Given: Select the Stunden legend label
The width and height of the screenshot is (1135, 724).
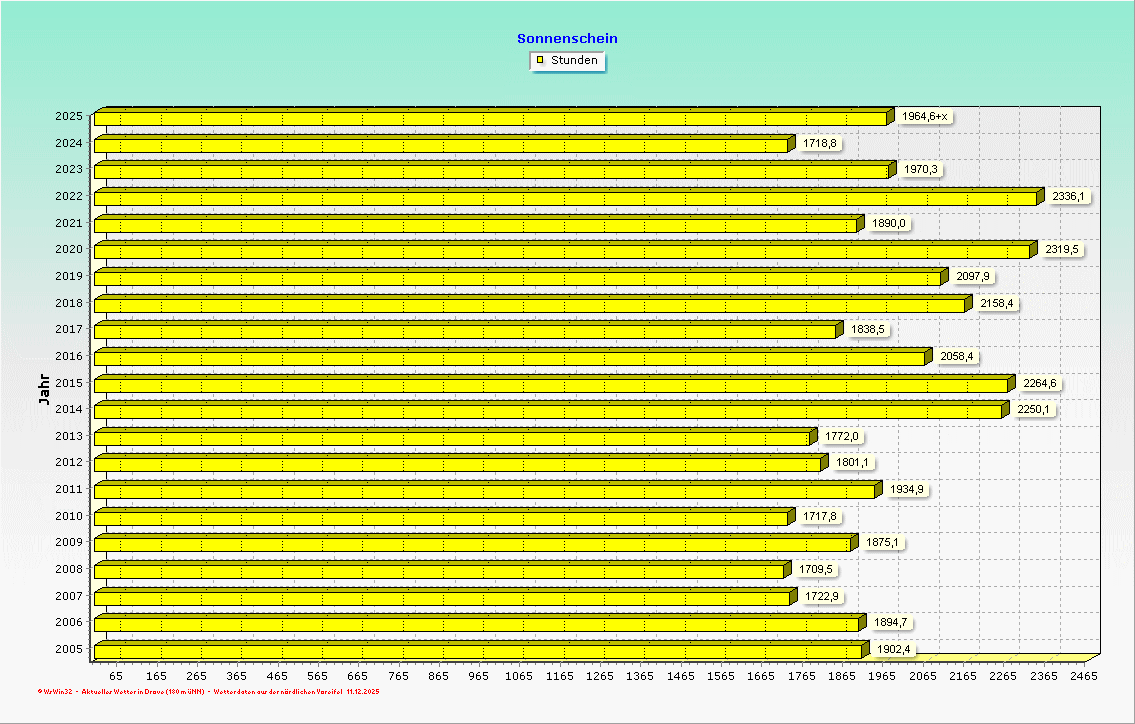Looking at the screenshot, I should (574, 60).
